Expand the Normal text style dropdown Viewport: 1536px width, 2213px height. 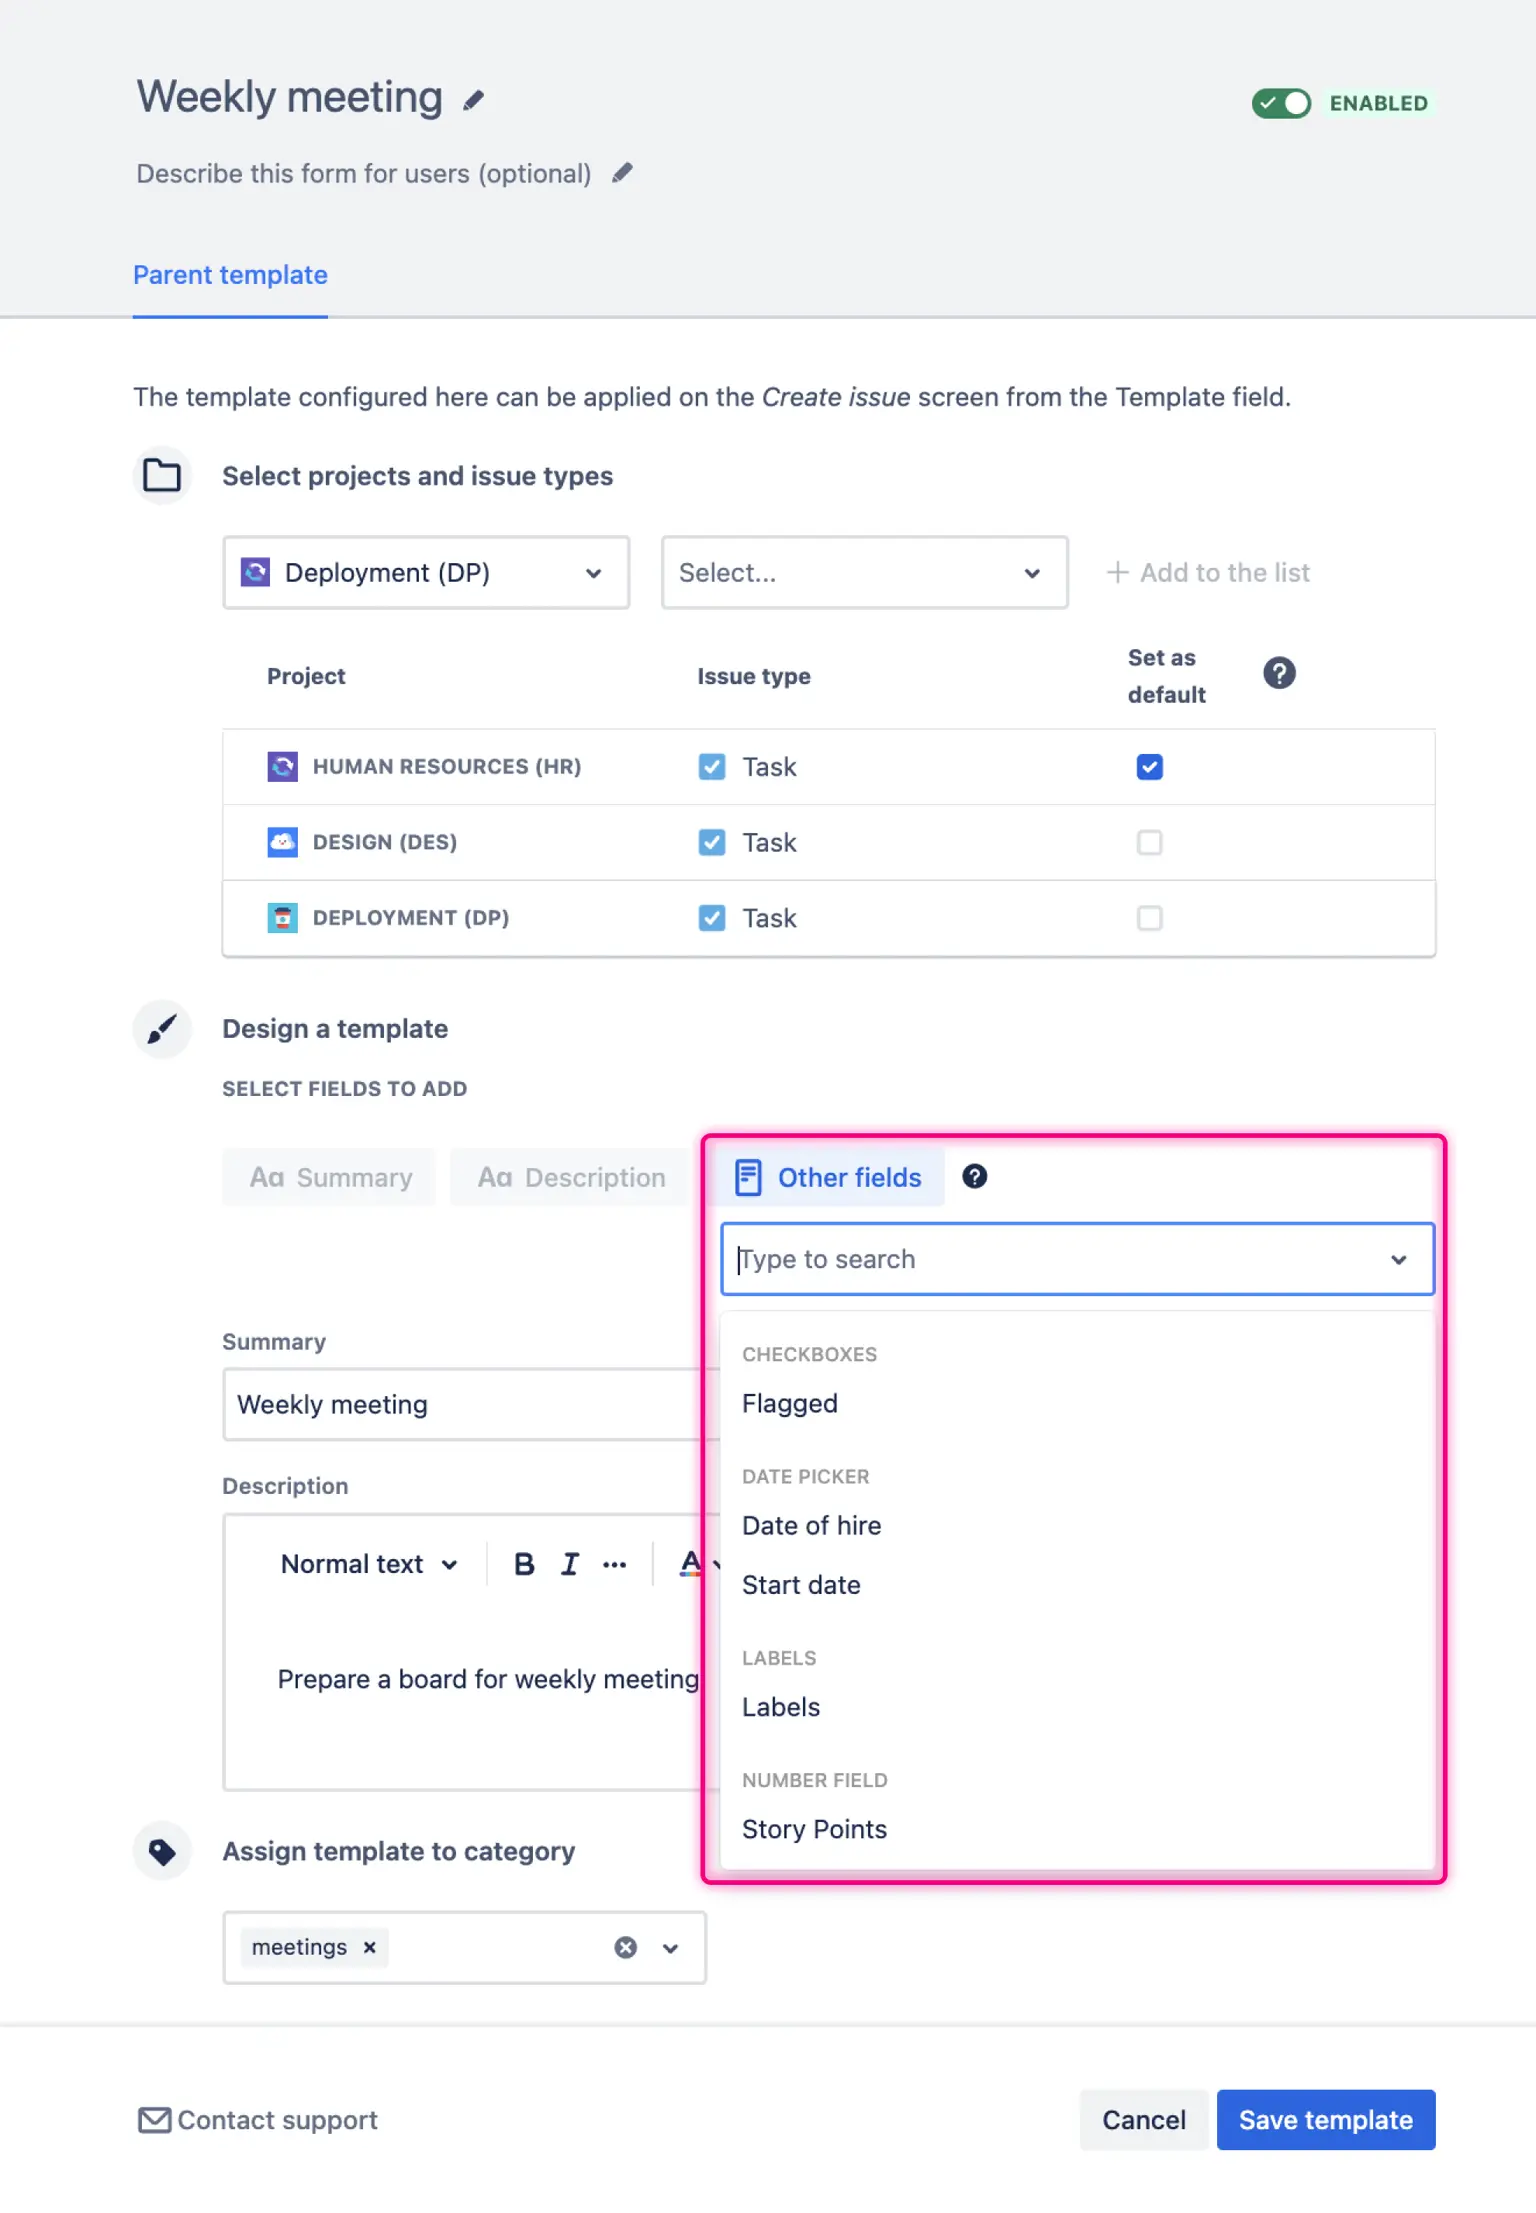click(x=368, y=1564)
